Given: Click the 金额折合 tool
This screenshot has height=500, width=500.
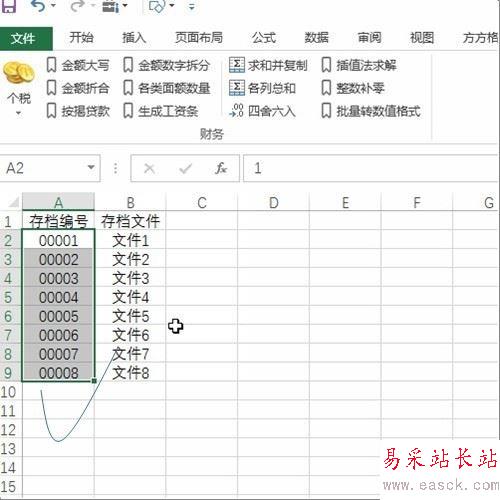Looking at the screenshot, I should pos(77,88).
